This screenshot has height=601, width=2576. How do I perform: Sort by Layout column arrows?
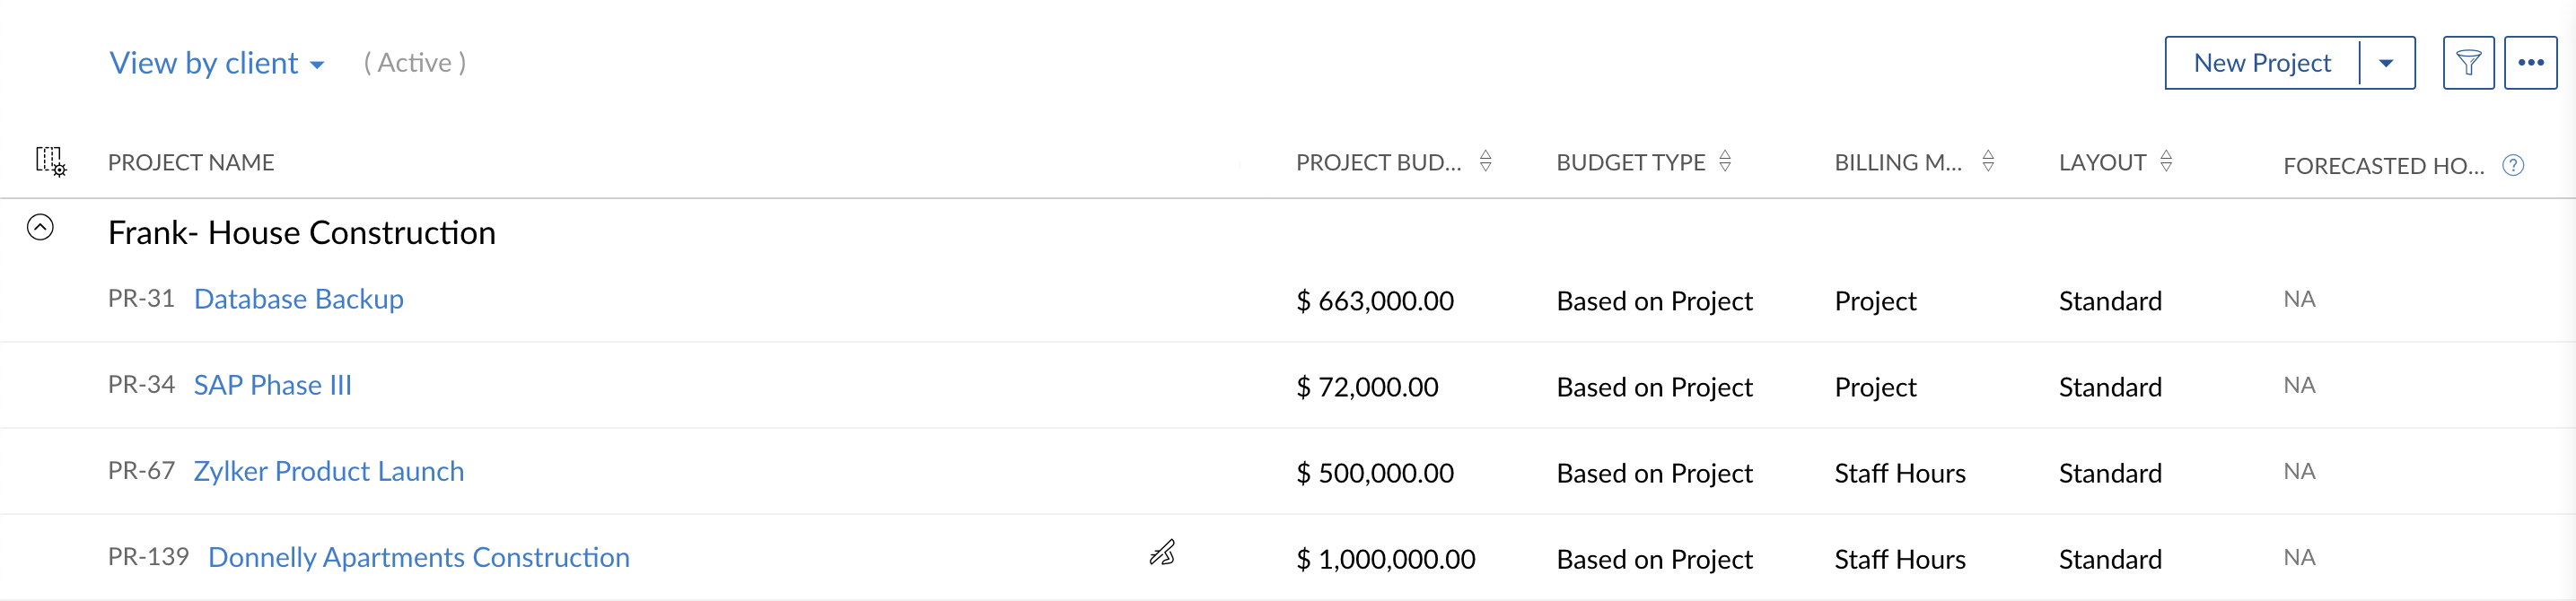2166,161
